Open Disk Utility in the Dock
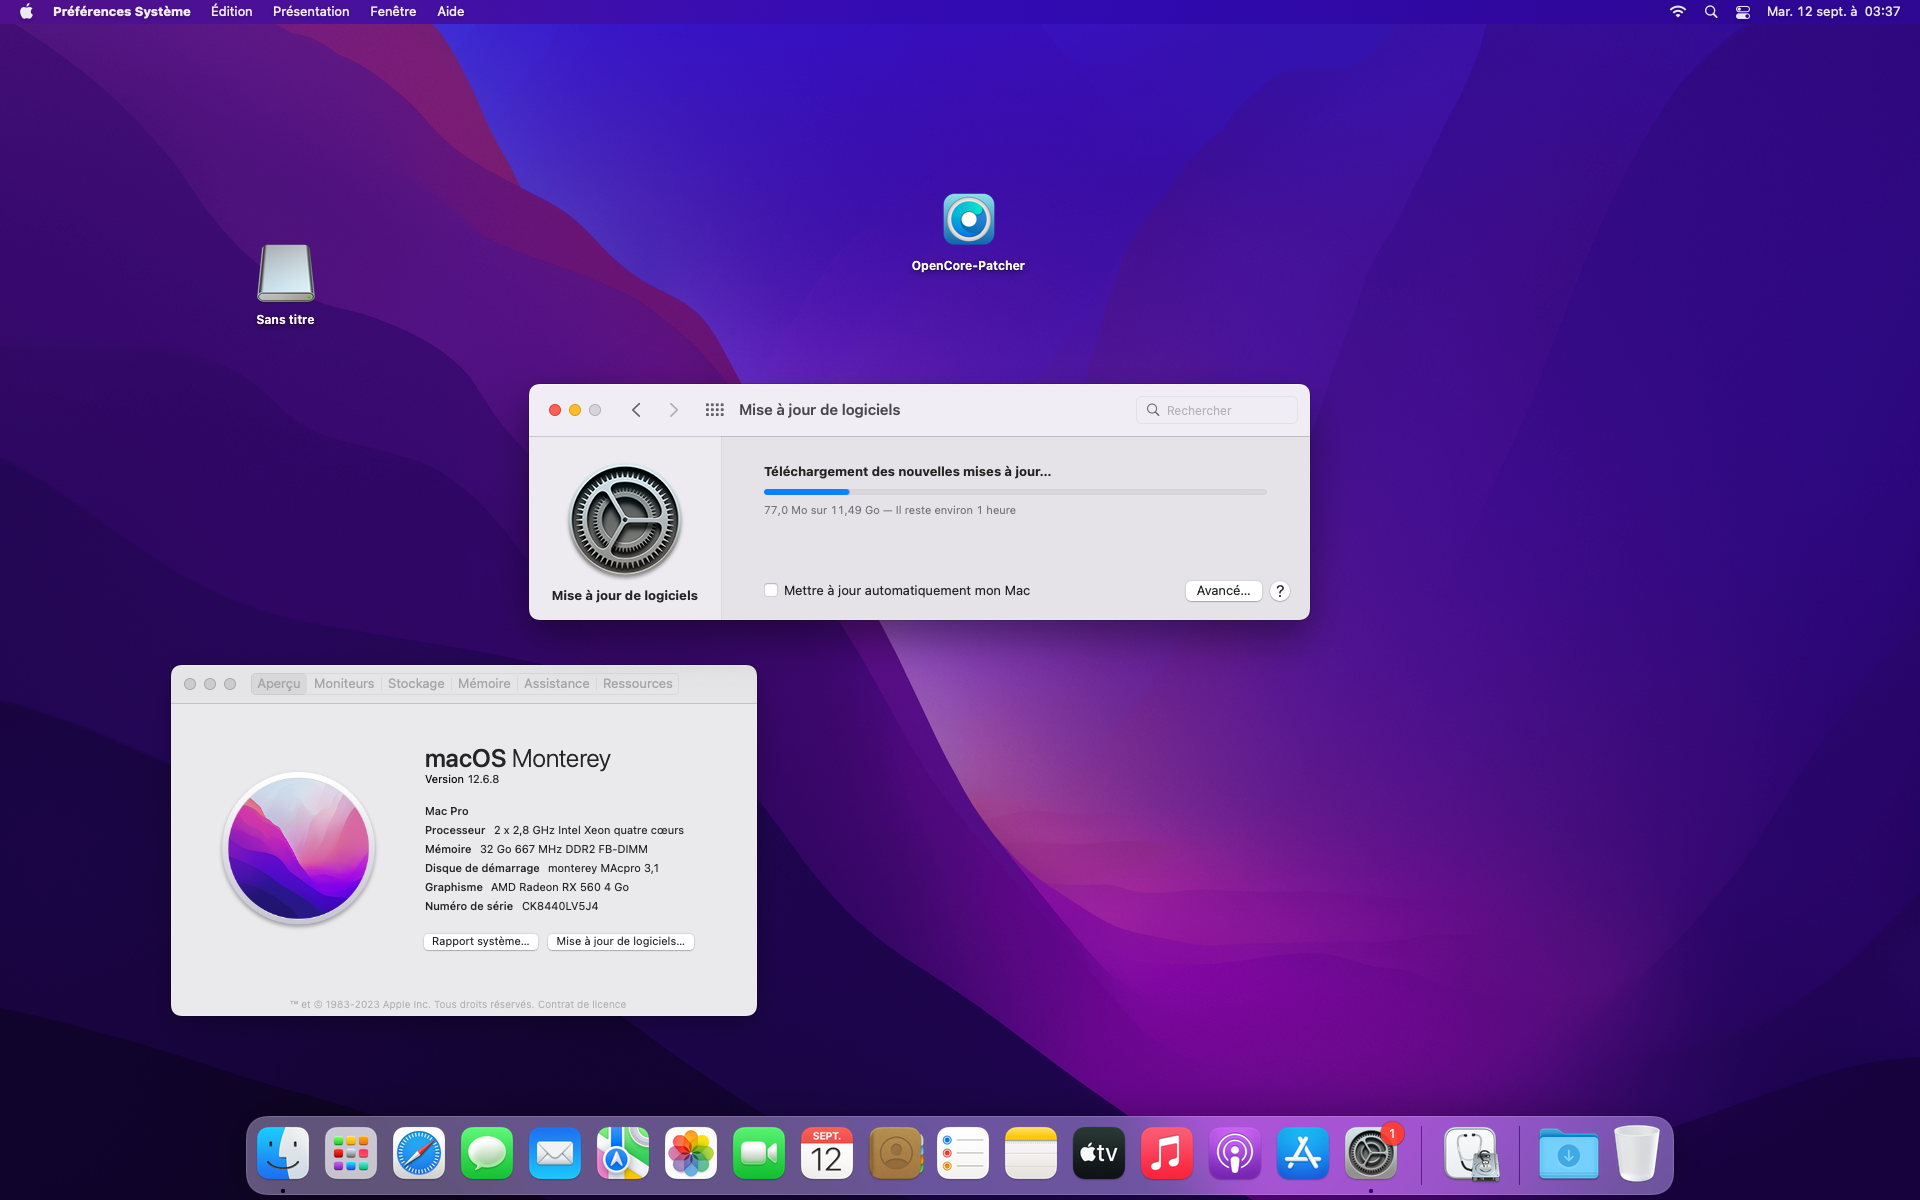This screenshot has width=1920, height=1200. coord(1471,1153)
